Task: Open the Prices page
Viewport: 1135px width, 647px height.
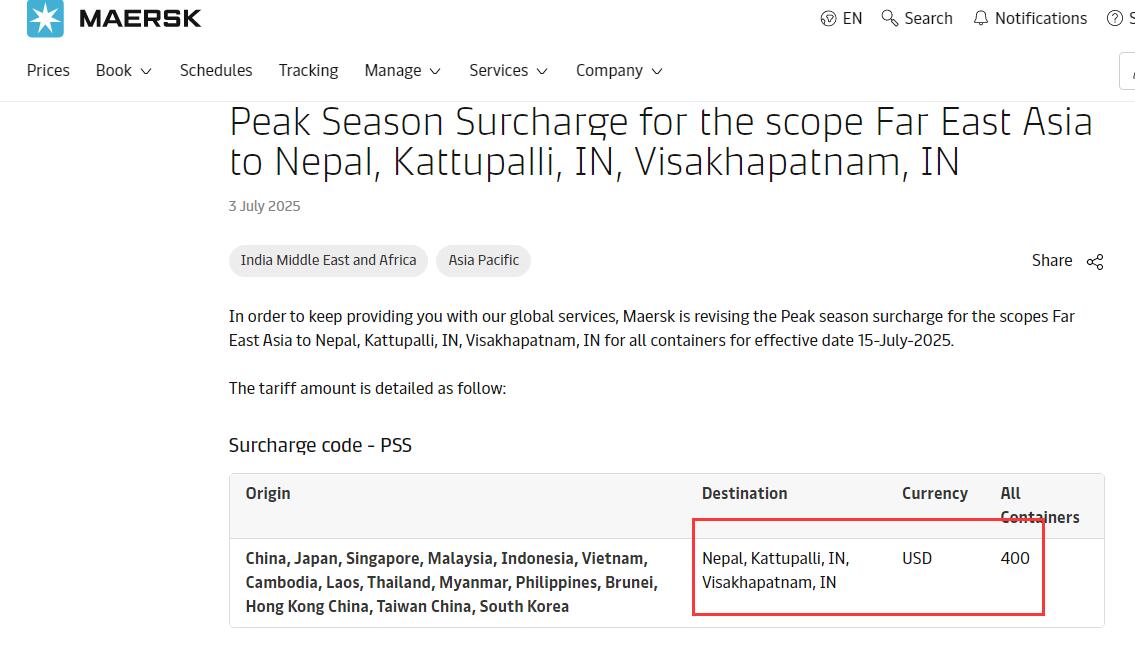Action: coord(48,70)
